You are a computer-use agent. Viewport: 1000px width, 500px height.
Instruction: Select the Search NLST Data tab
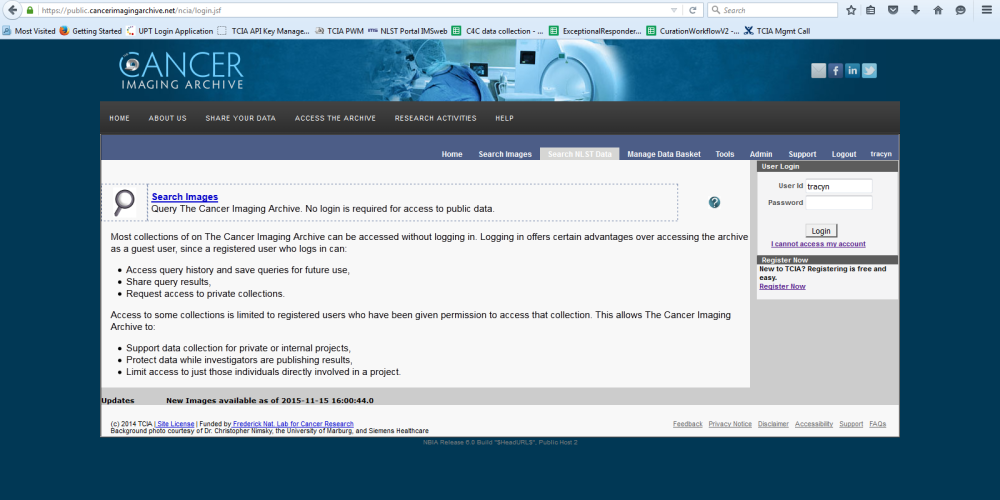pos(580,154)
